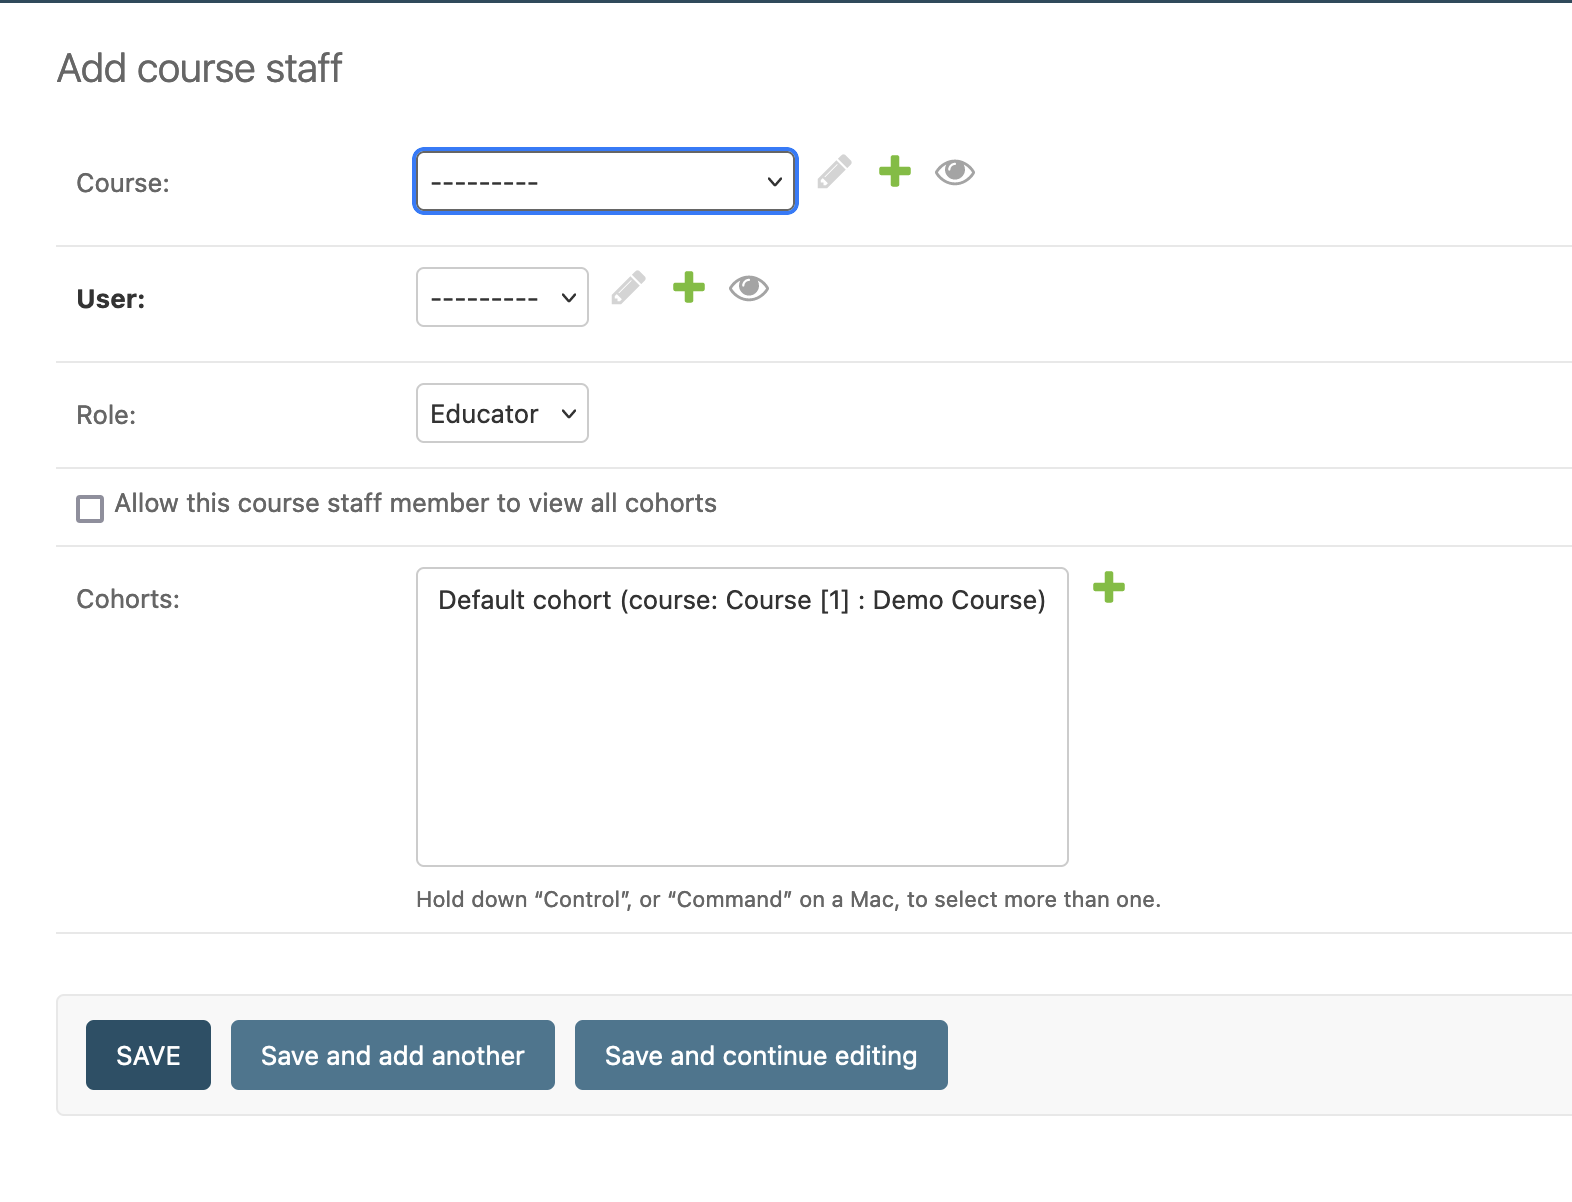Image resolution: width=1572 pixels, height=1202 pixels.
Task: Add a new cohort with the green plus
Action: (x=1109, y=587)
